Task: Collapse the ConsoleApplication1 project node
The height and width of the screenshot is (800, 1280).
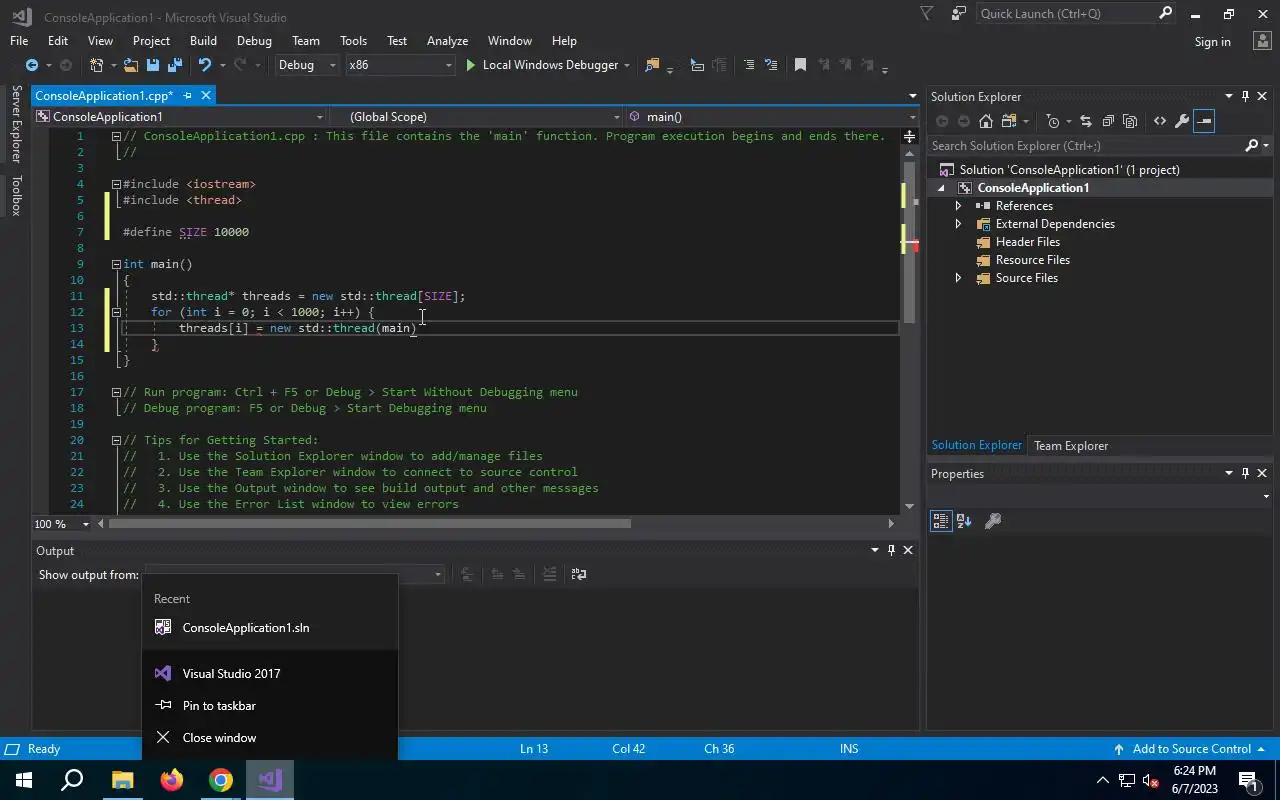Action: click(x=941, y=188)
